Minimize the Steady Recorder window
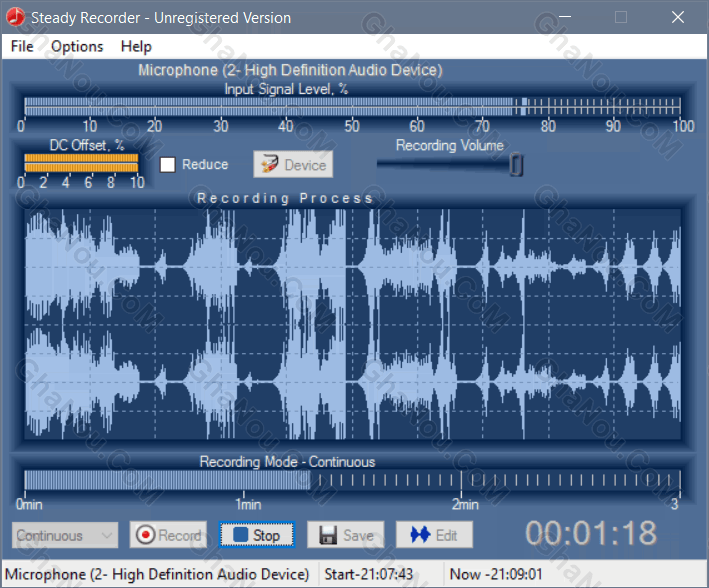The height and width of the screenshot is (588, 709). tap(565, 17)
